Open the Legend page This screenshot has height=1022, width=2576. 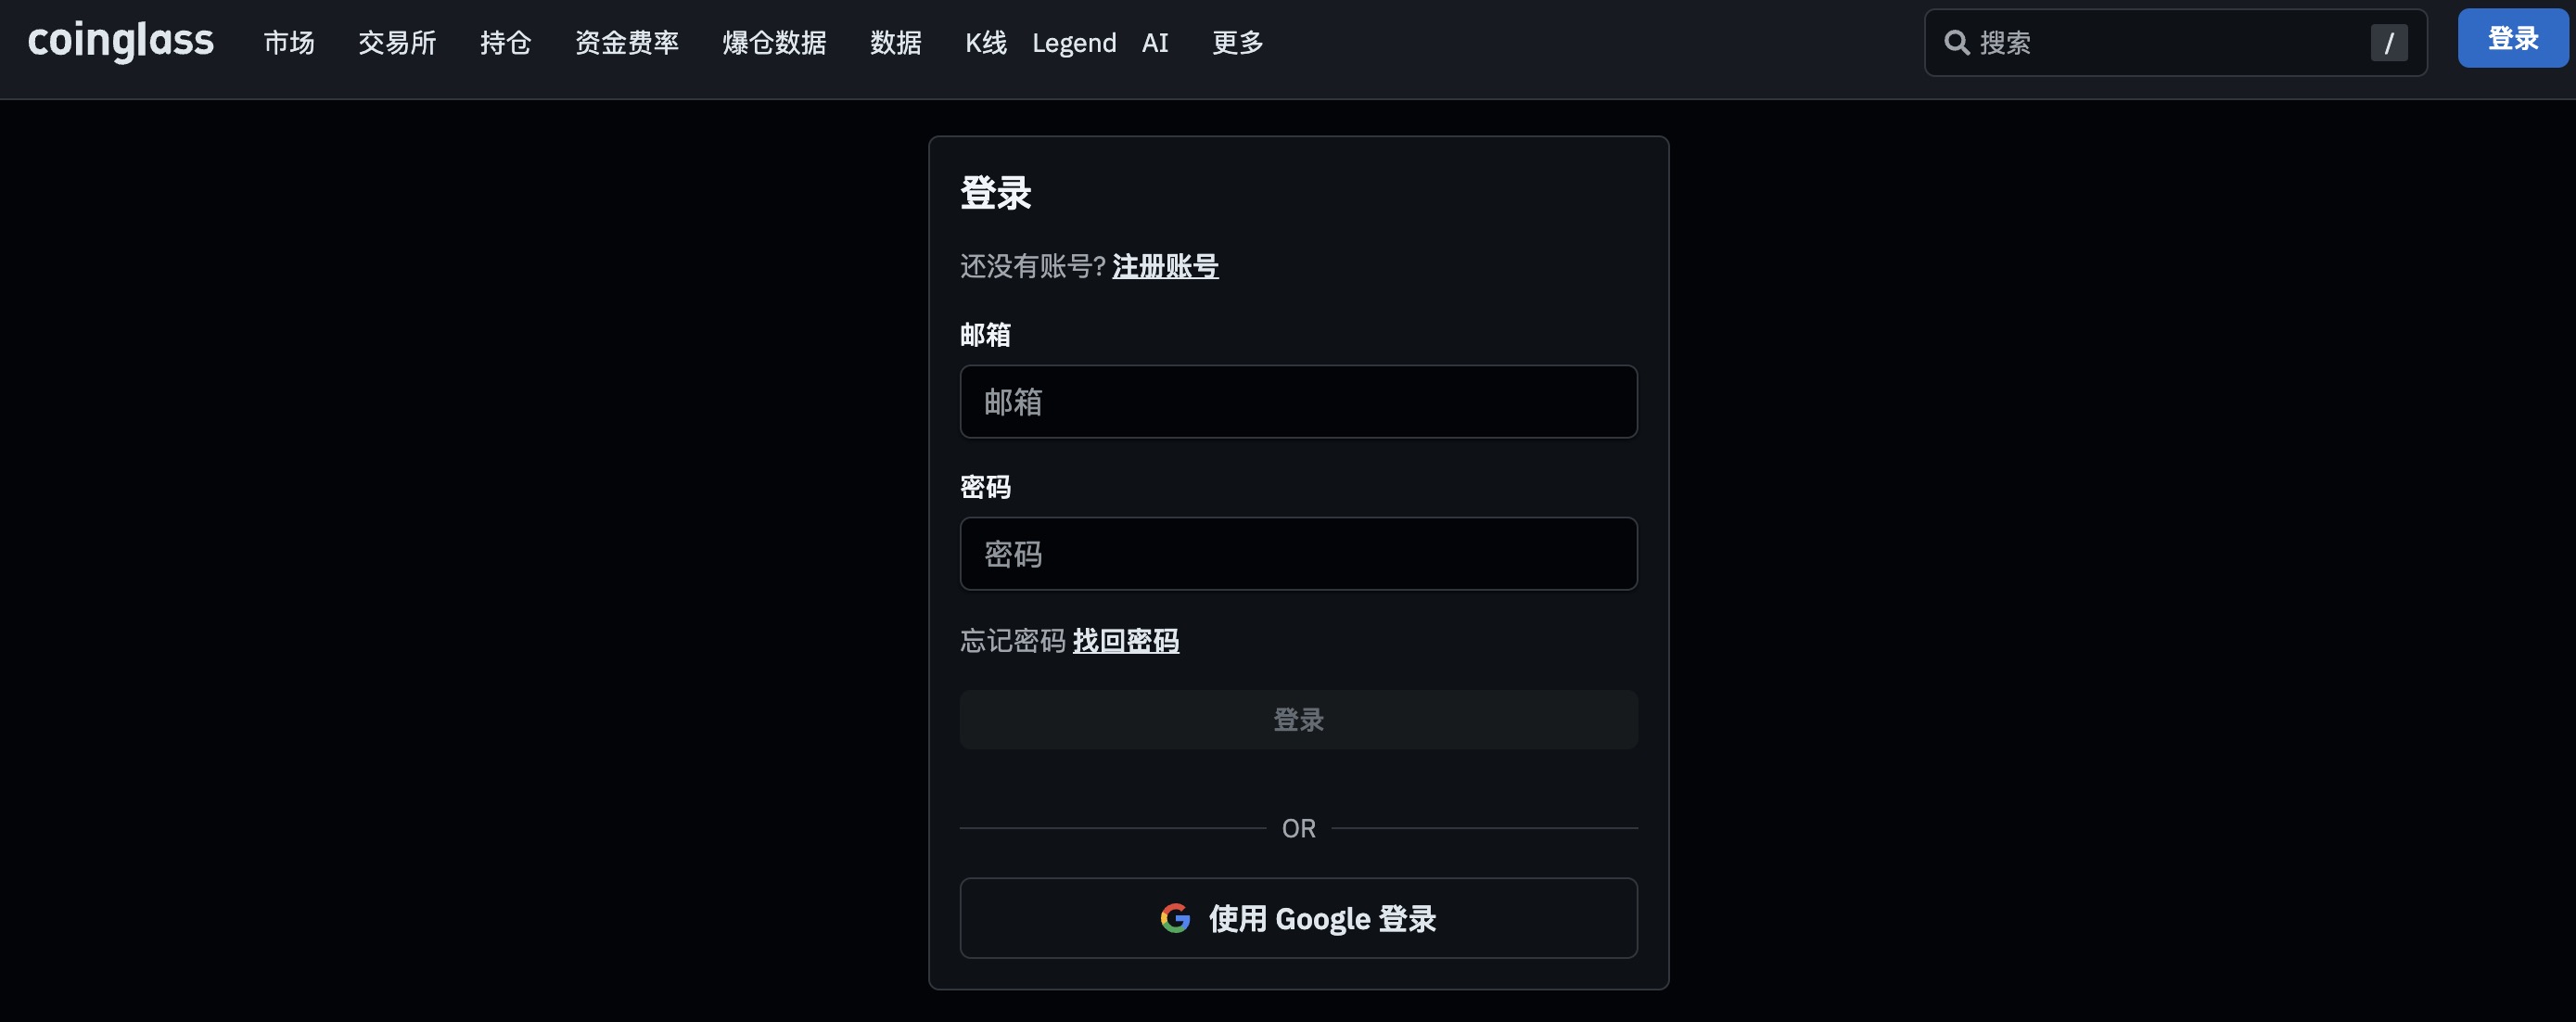(x=1074, y=43)
